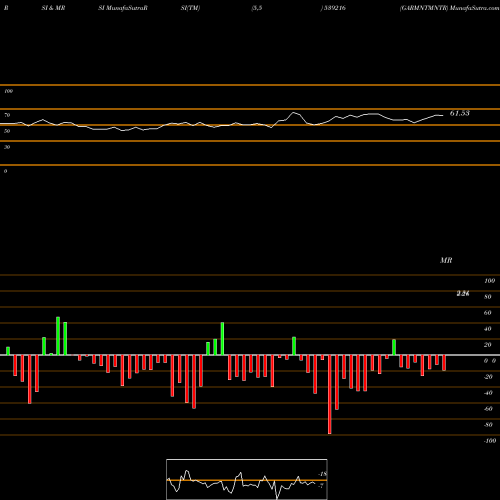
Task: Click the histogram -20 axis label
Action: click(488, 377)
